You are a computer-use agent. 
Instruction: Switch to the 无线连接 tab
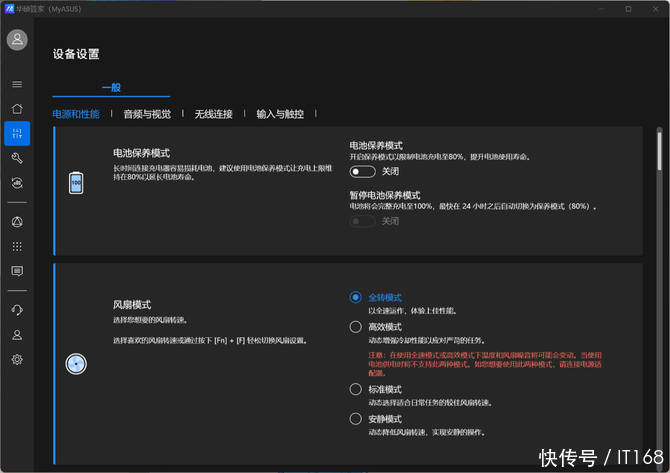(213, 114)
